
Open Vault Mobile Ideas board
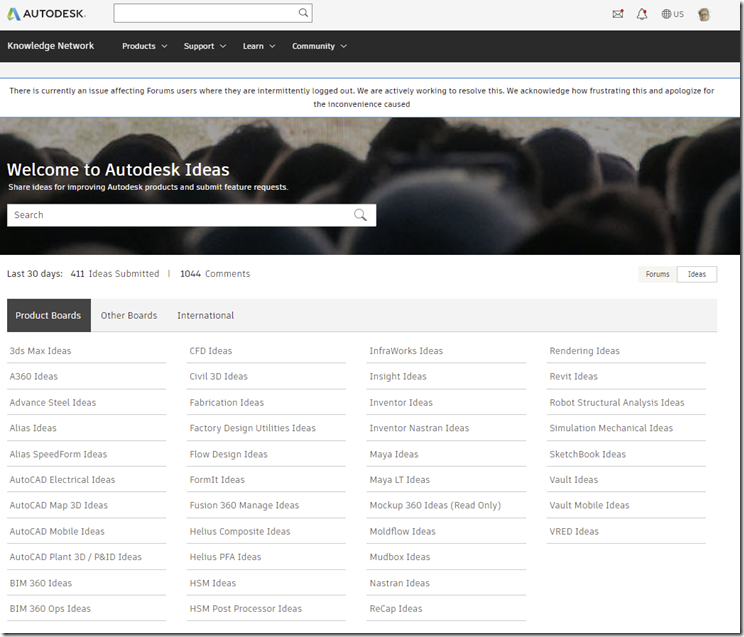point(589,506)
